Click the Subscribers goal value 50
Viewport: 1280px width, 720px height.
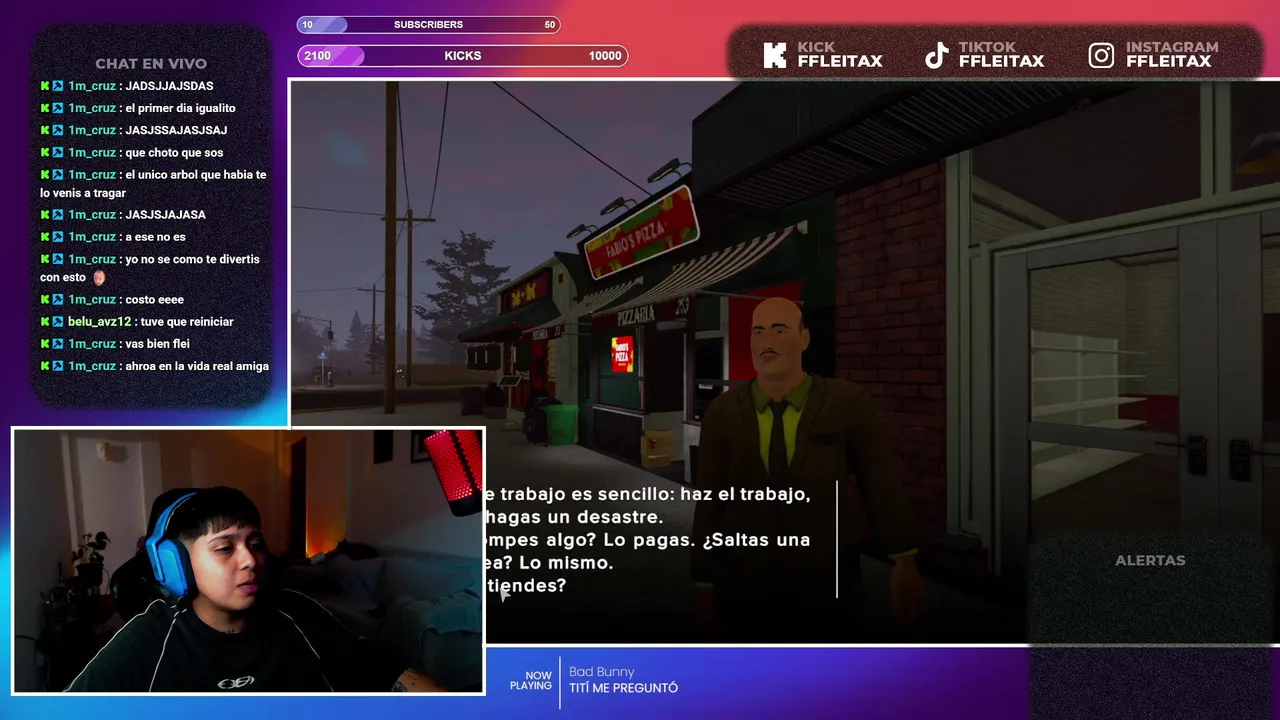tap(549, 25)
